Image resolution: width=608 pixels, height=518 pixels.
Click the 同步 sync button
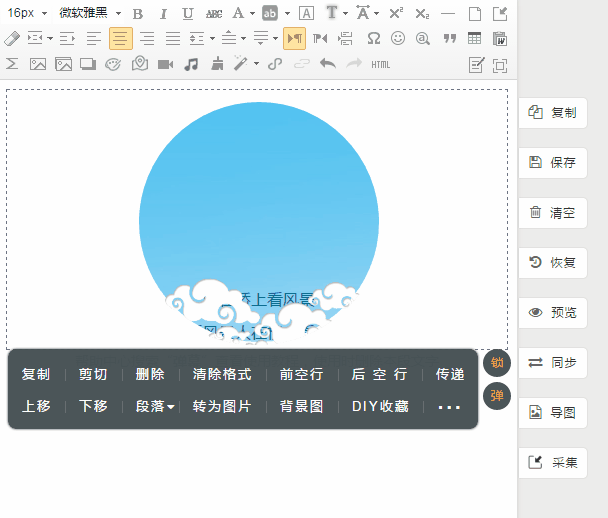click(553, 363)
